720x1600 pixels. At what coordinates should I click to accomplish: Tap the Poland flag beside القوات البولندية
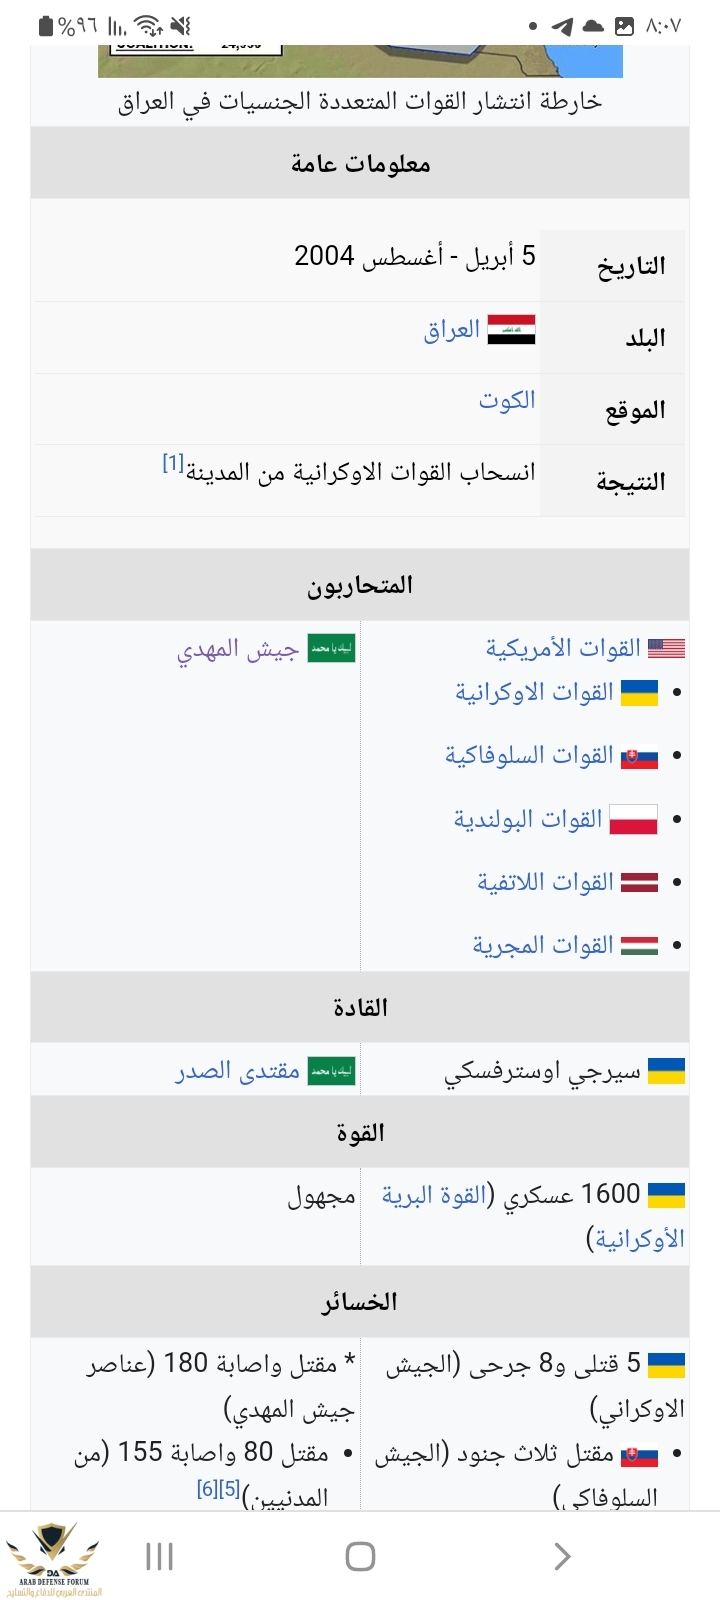(633, 820)
